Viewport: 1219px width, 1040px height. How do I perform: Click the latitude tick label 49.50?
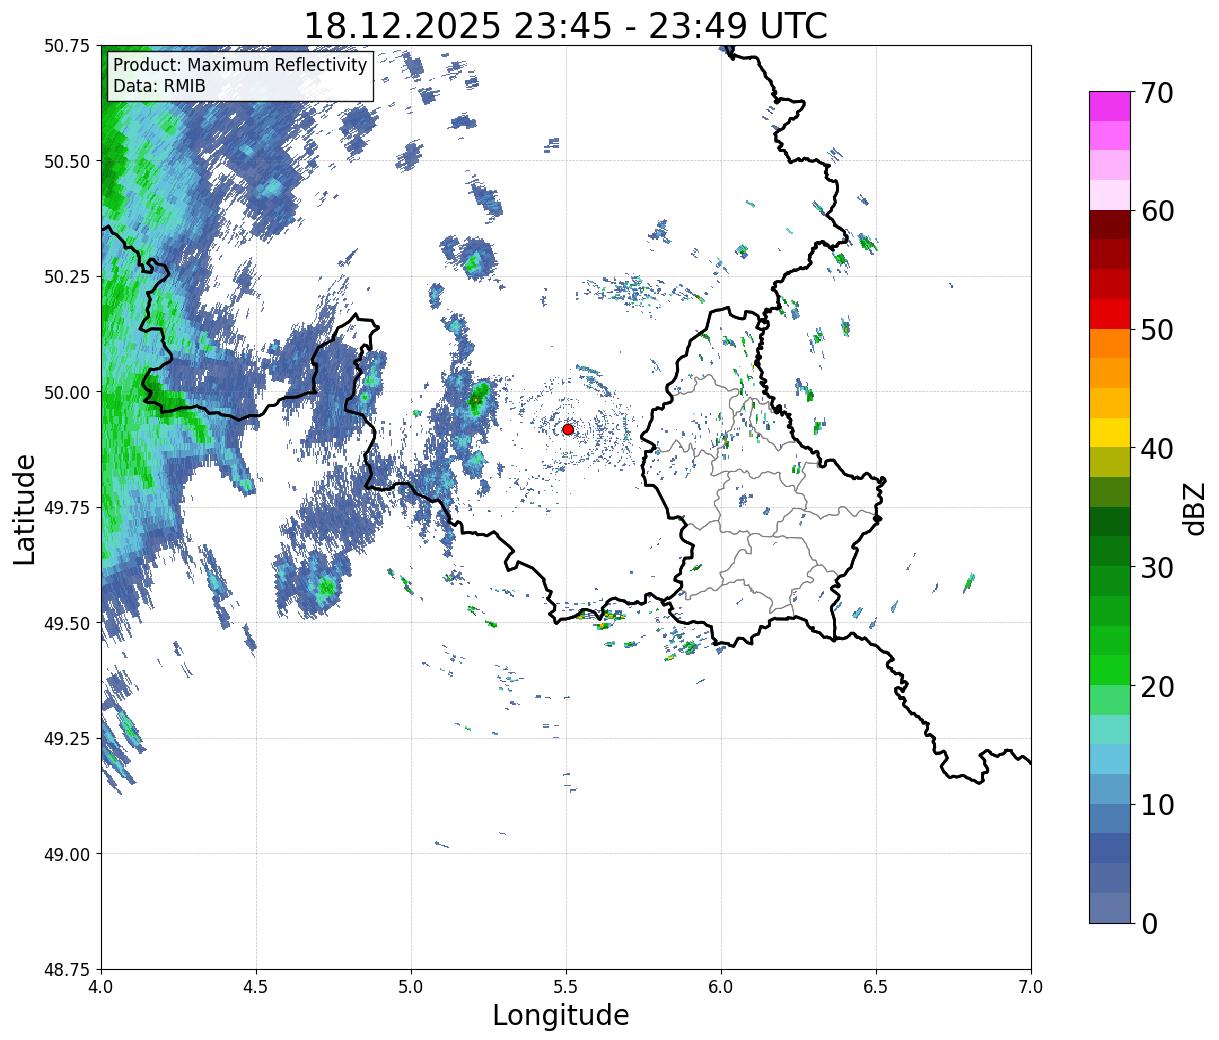(67, 623)
